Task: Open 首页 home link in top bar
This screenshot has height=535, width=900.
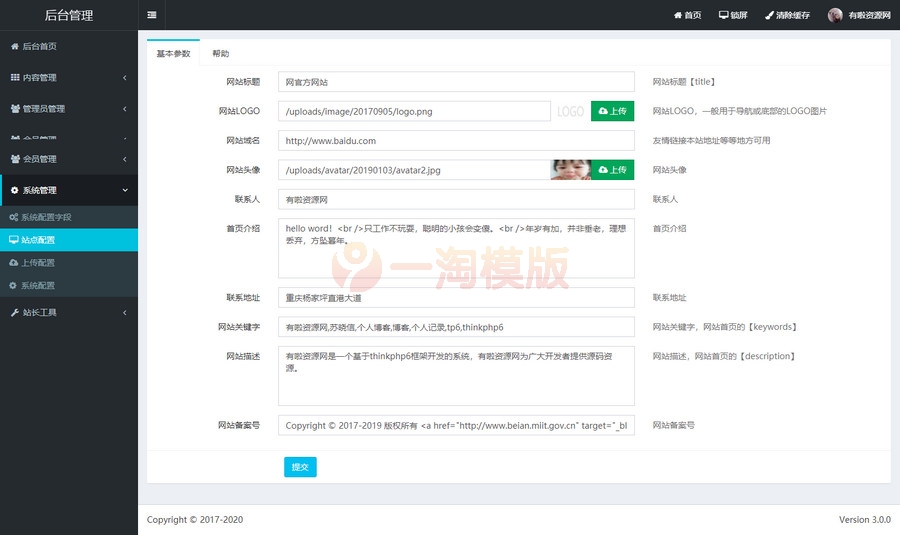Action: pyautogui.click(x=688, y=15)
